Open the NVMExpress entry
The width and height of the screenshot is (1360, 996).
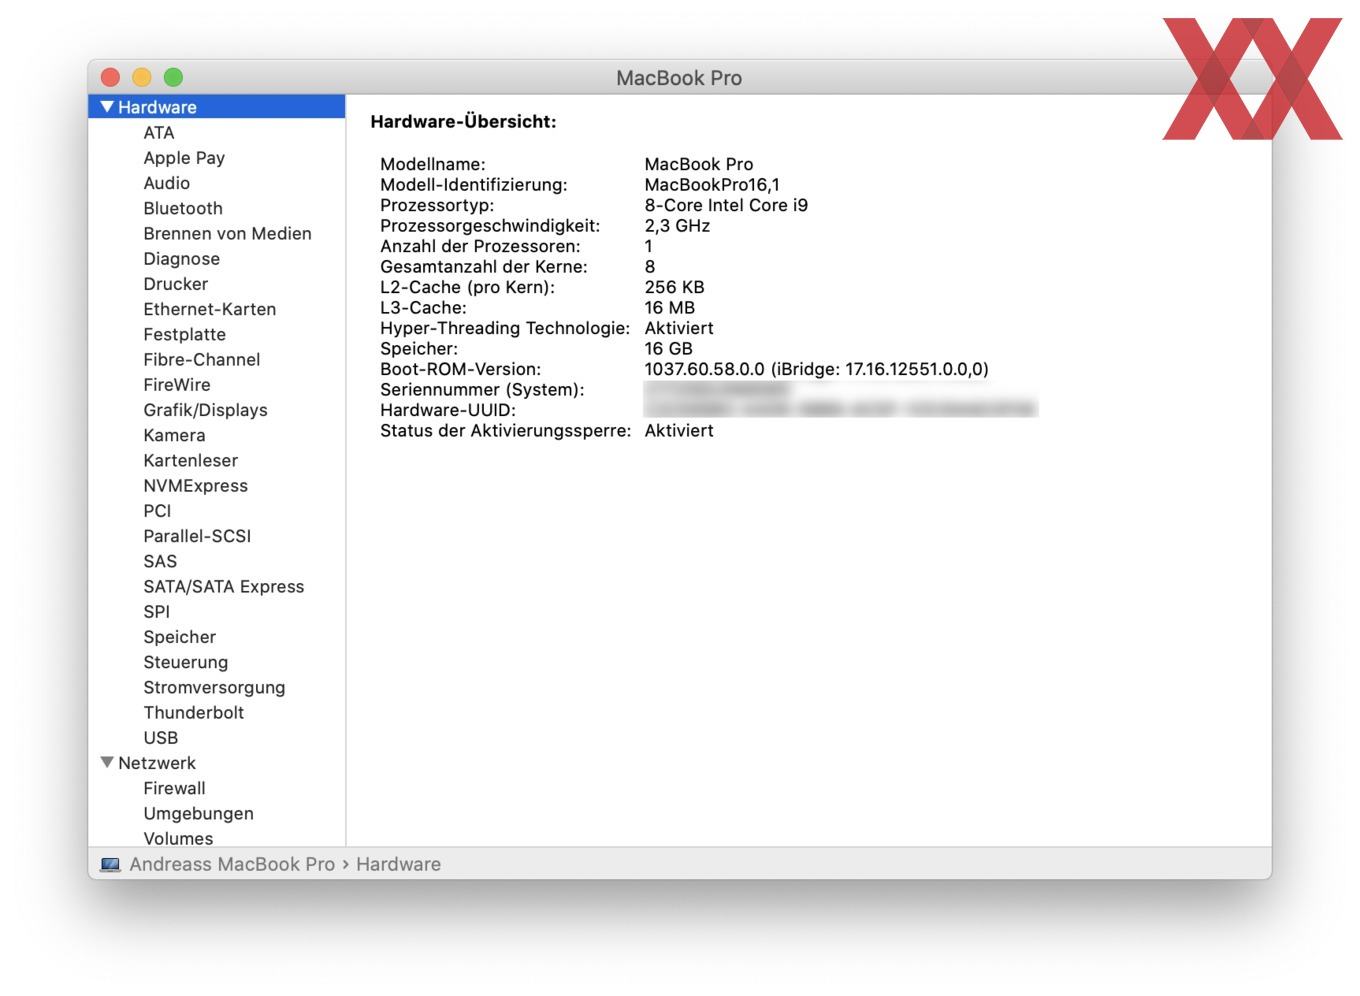point(195,486)
